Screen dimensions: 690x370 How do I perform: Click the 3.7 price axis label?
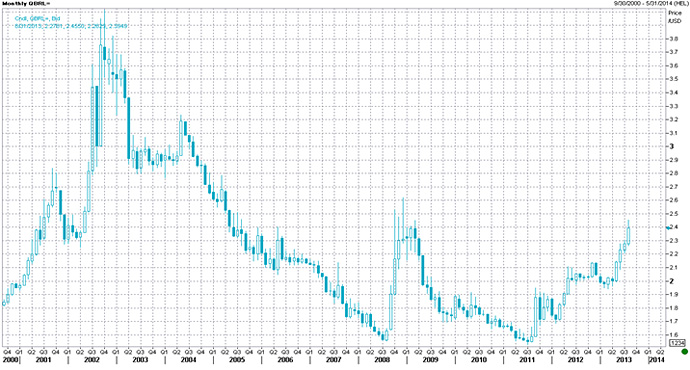(673, 52)
